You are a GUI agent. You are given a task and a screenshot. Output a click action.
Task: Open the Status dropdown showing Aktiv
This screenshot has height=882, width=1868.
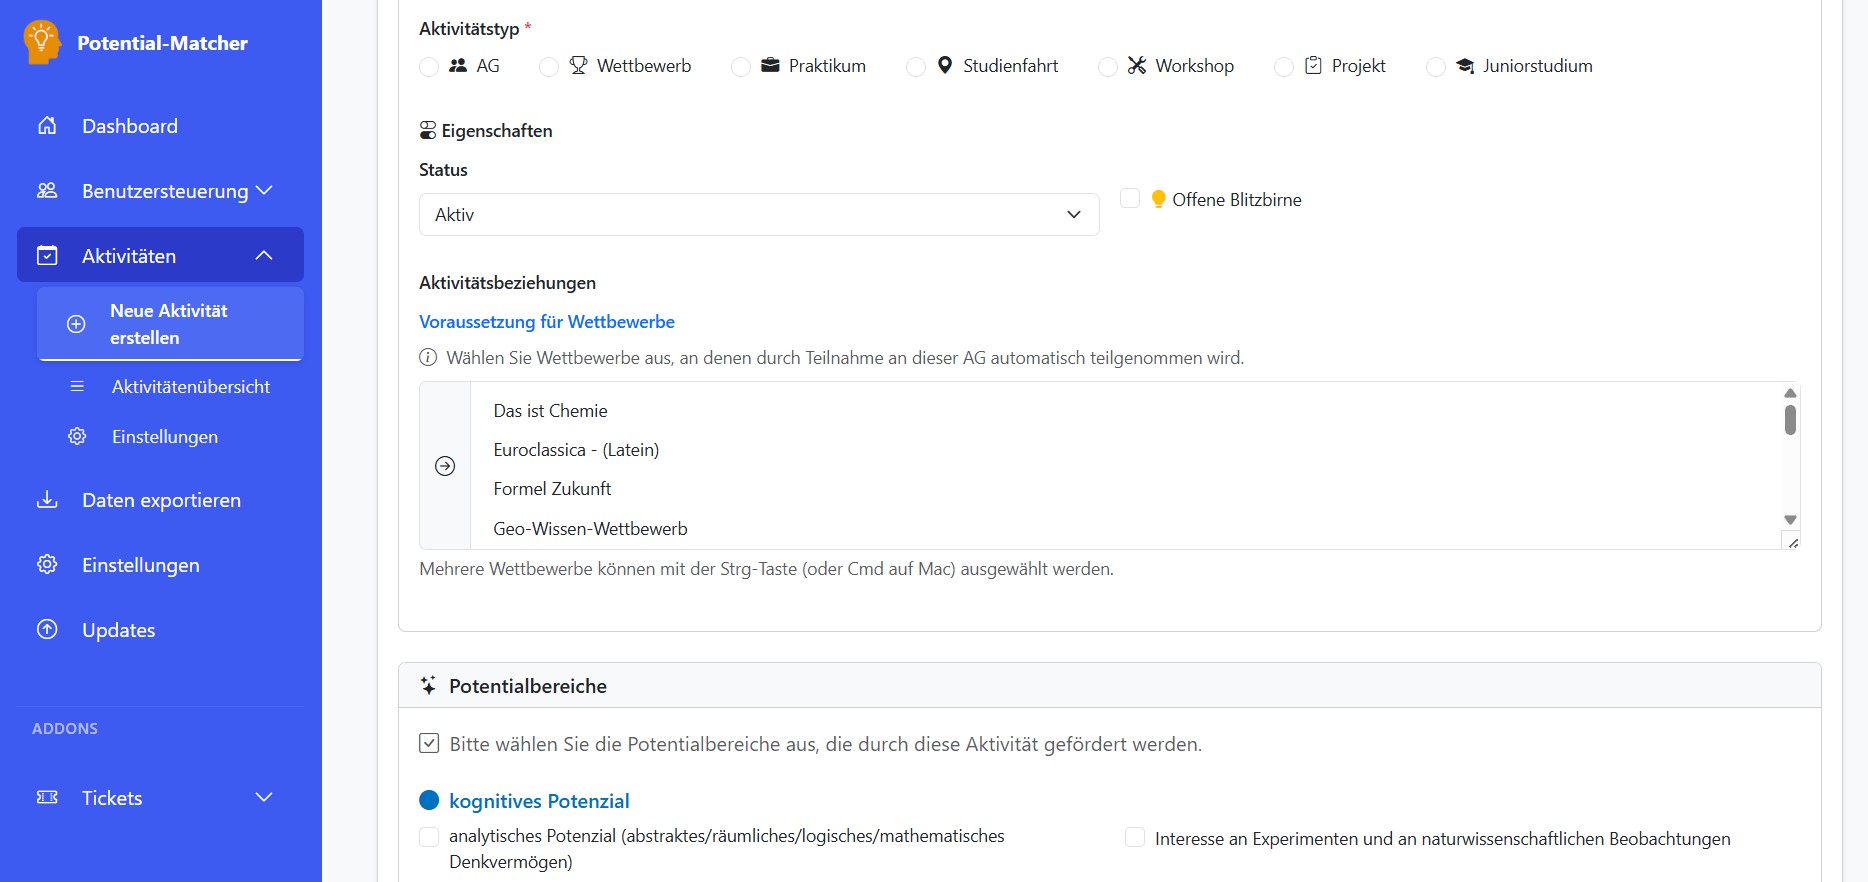[x=759, y=214]
